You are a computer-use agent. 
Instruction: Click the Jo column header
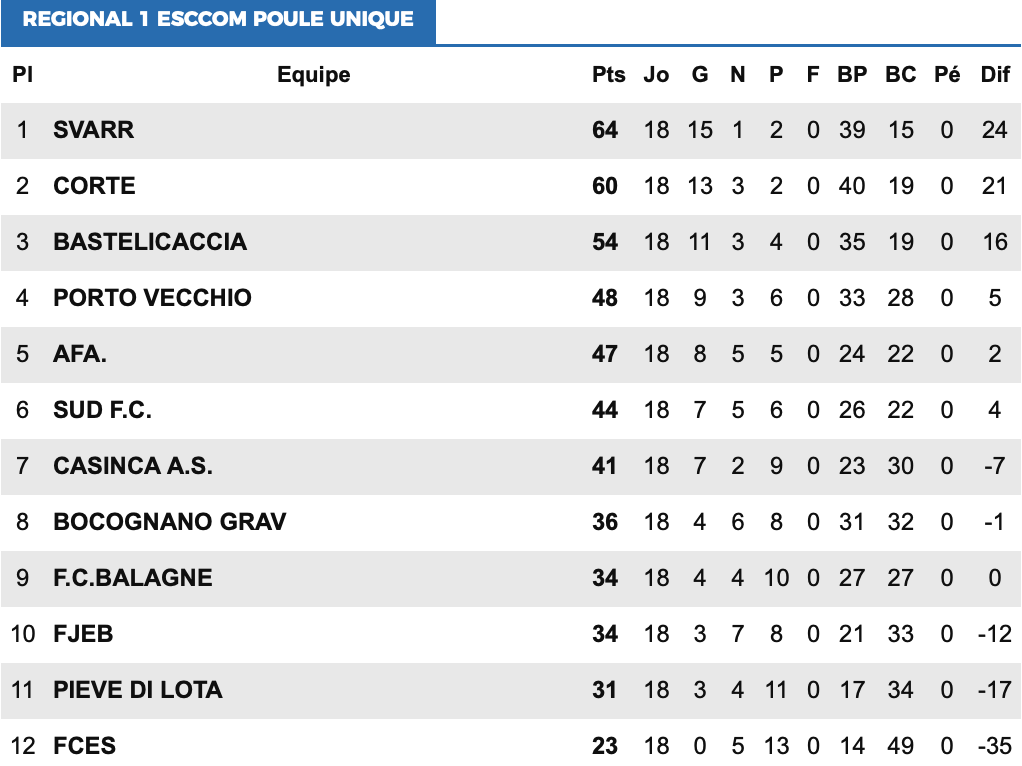point(656,75)
